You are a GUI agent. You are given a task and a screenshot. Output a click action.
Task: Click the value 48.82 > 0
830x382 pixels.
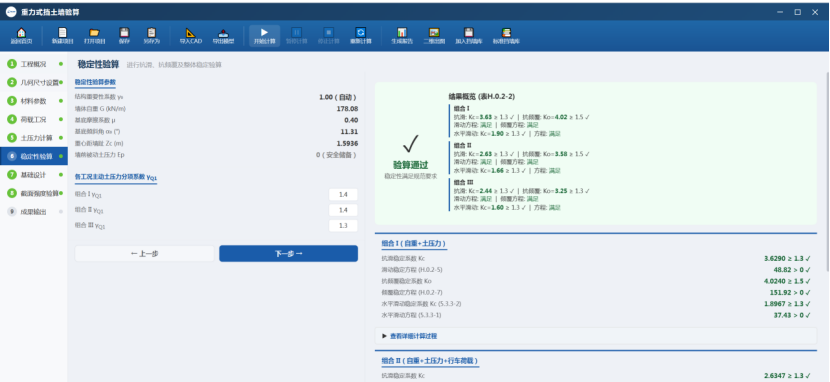(x=792, y=269)
